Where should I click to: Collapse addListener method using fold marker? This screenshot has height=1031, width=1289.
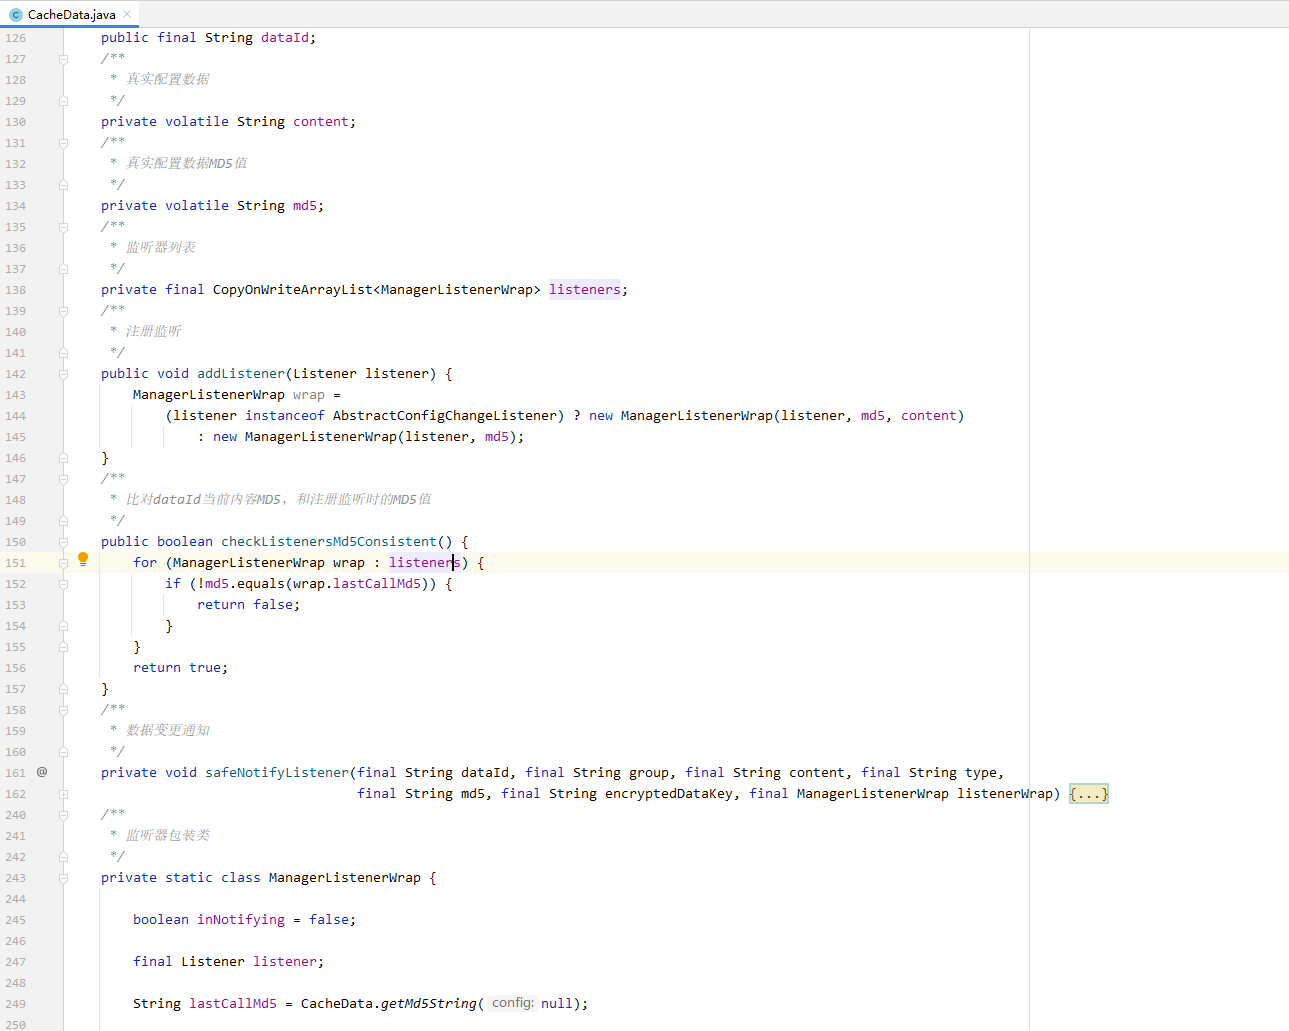pos(63,374)
